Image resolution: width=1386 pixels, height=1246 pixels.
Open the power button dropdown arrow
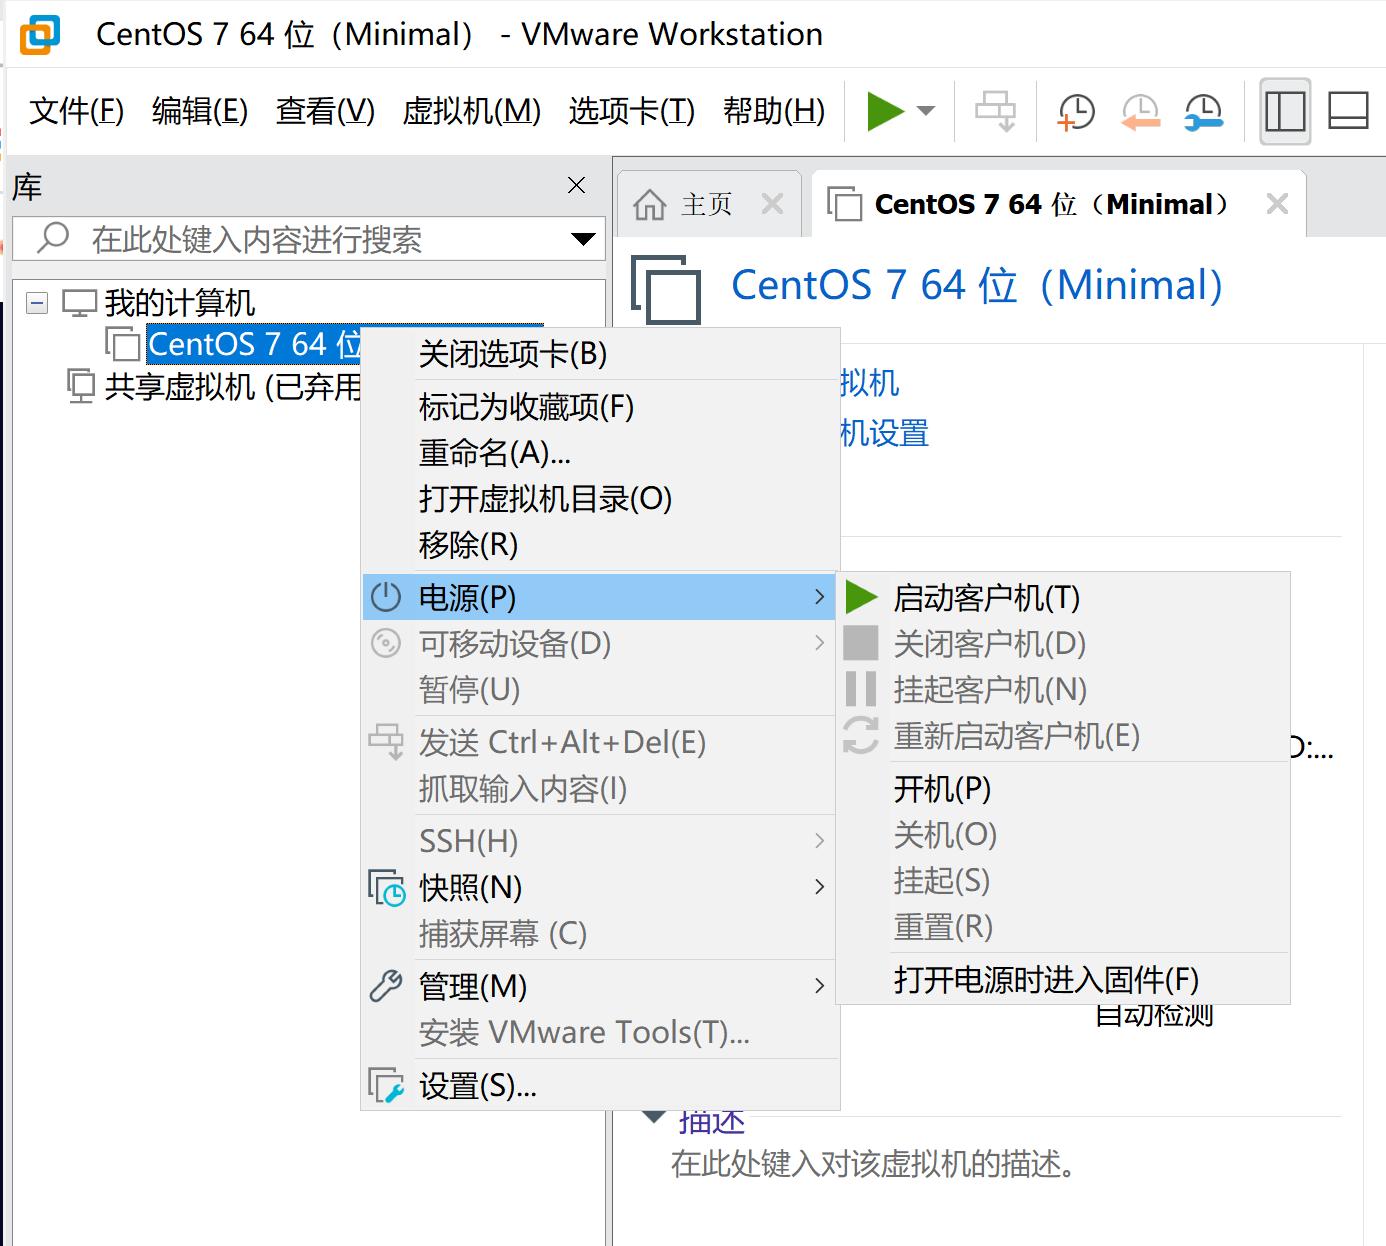click(x=925, y=111)
